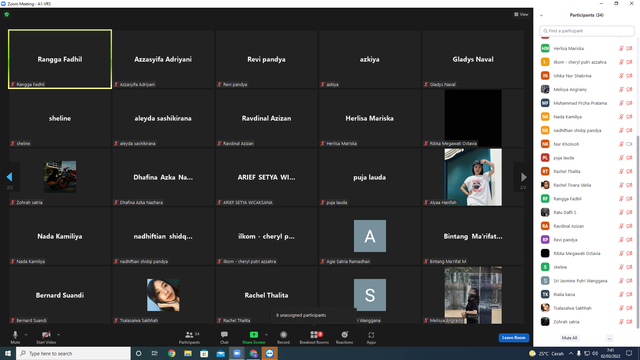Image resolution: width=640 pixels, height=360 pixels.
Task: Open audio options arrow next to Mute
Action: [x=26, y=335]
